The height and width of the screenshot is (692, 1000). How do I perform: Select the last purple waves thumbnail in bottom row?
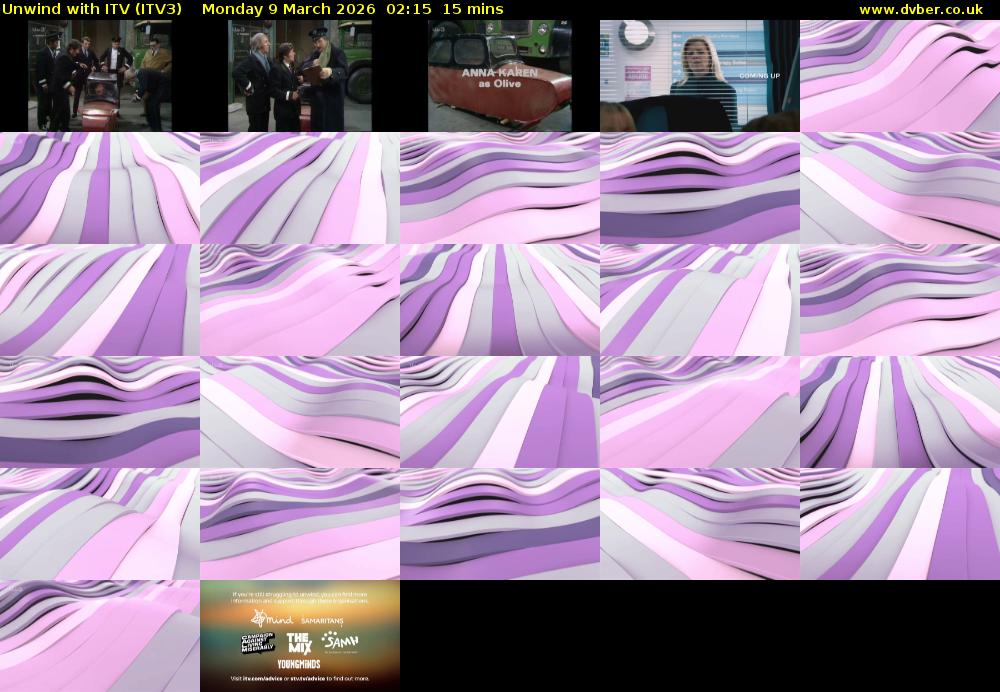point(100,636)
